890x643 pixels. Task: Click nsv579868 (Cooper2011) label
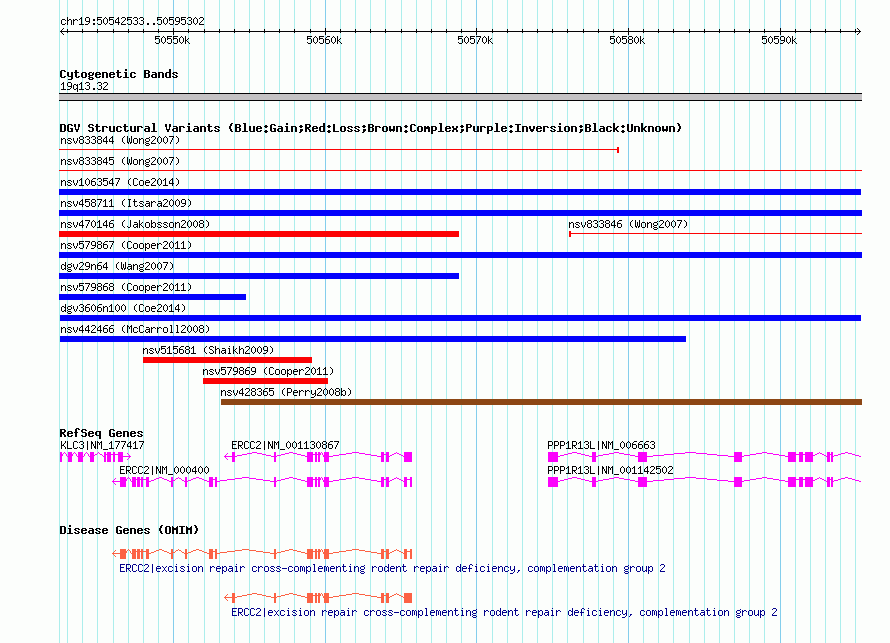(126, 287)
